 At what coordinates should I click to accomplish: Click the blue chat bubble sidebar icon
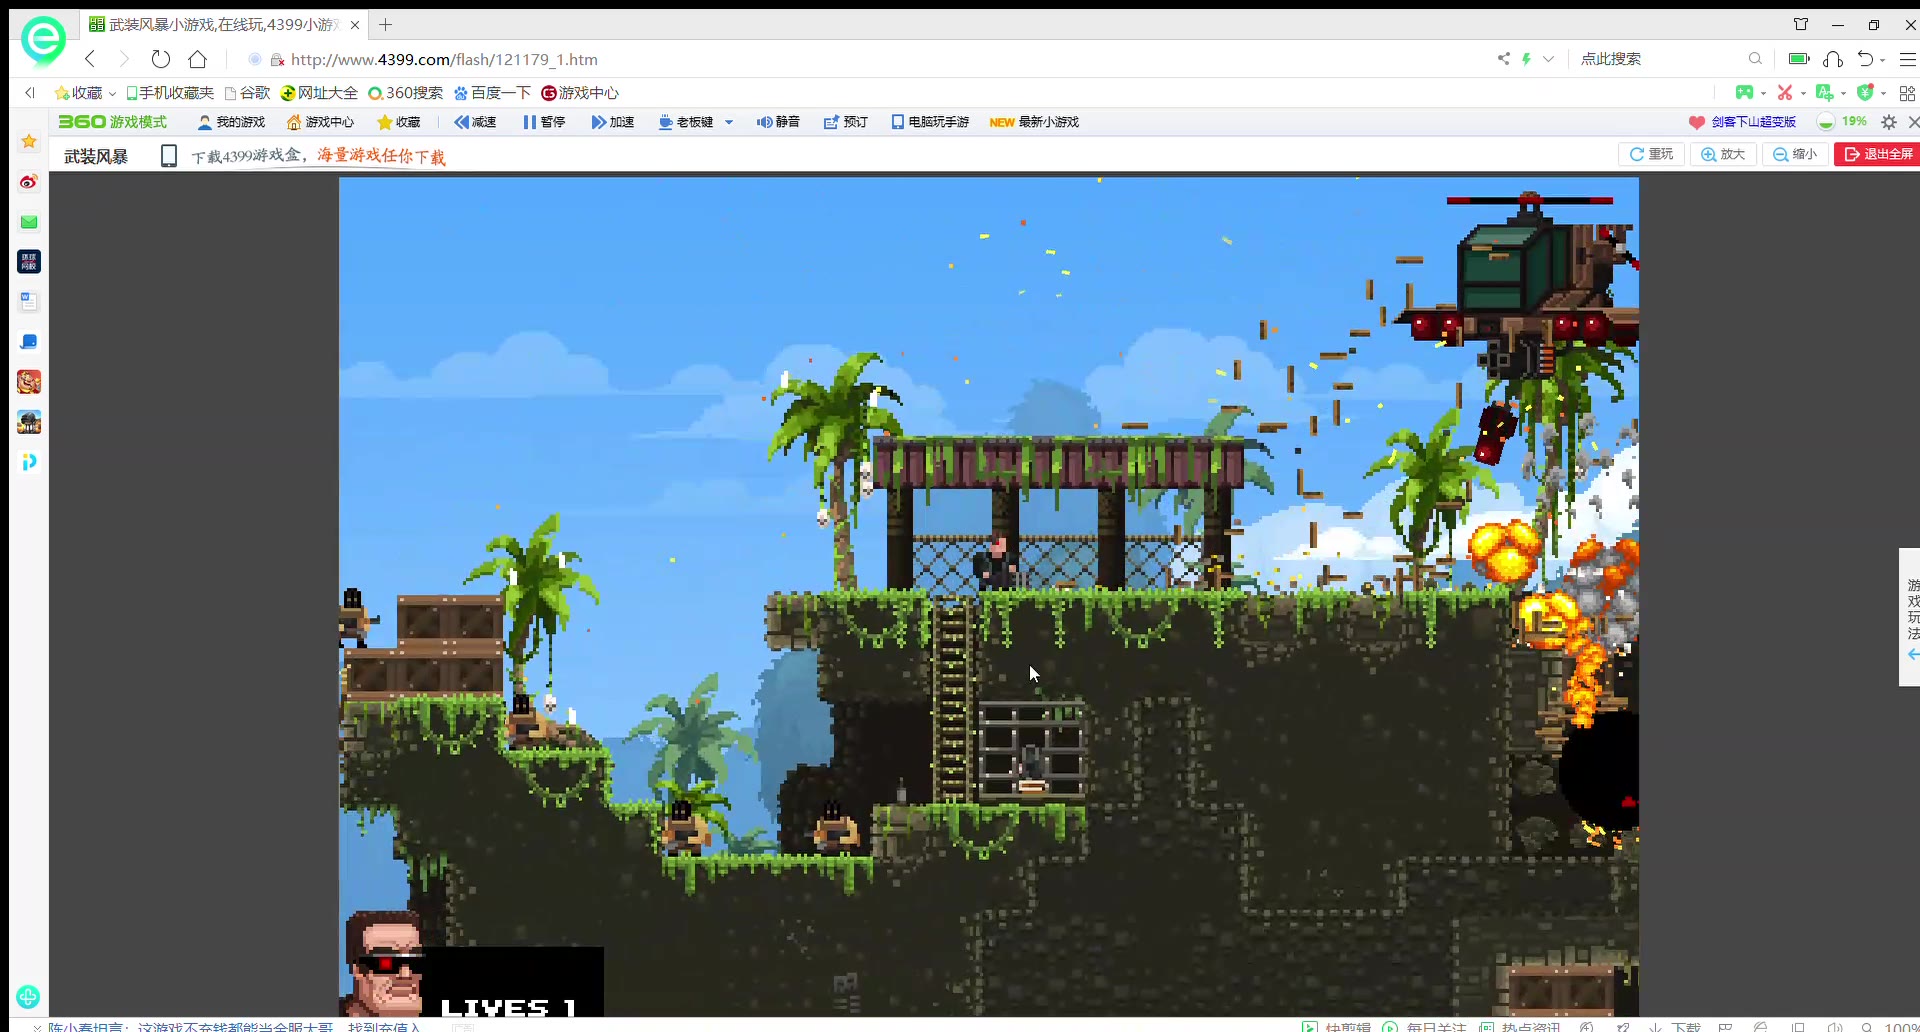click(29, 342)
